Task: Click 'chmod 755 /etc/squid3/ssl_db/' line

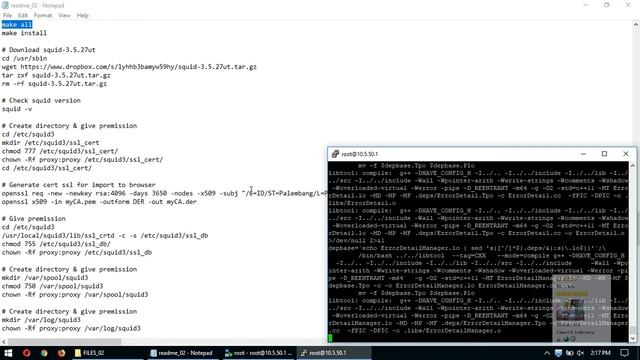Action: tap(56, 244)
